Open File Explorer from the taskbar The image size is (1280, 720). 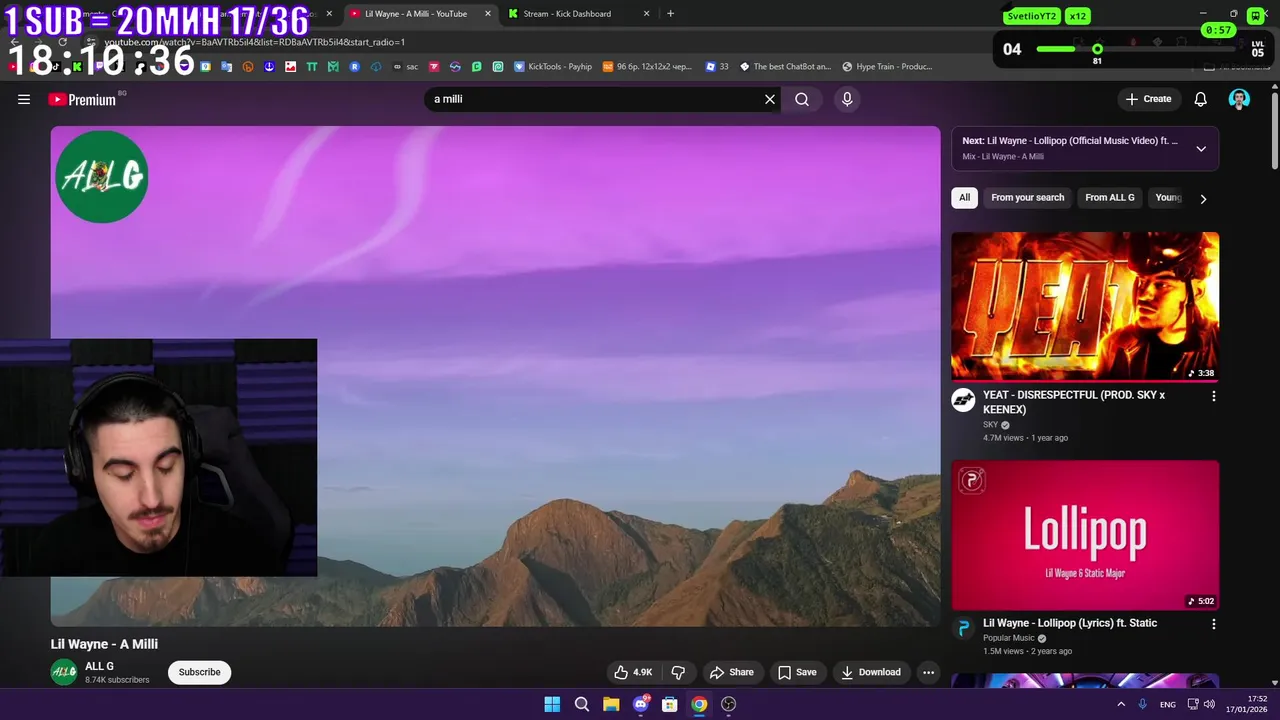coord(611,704)
